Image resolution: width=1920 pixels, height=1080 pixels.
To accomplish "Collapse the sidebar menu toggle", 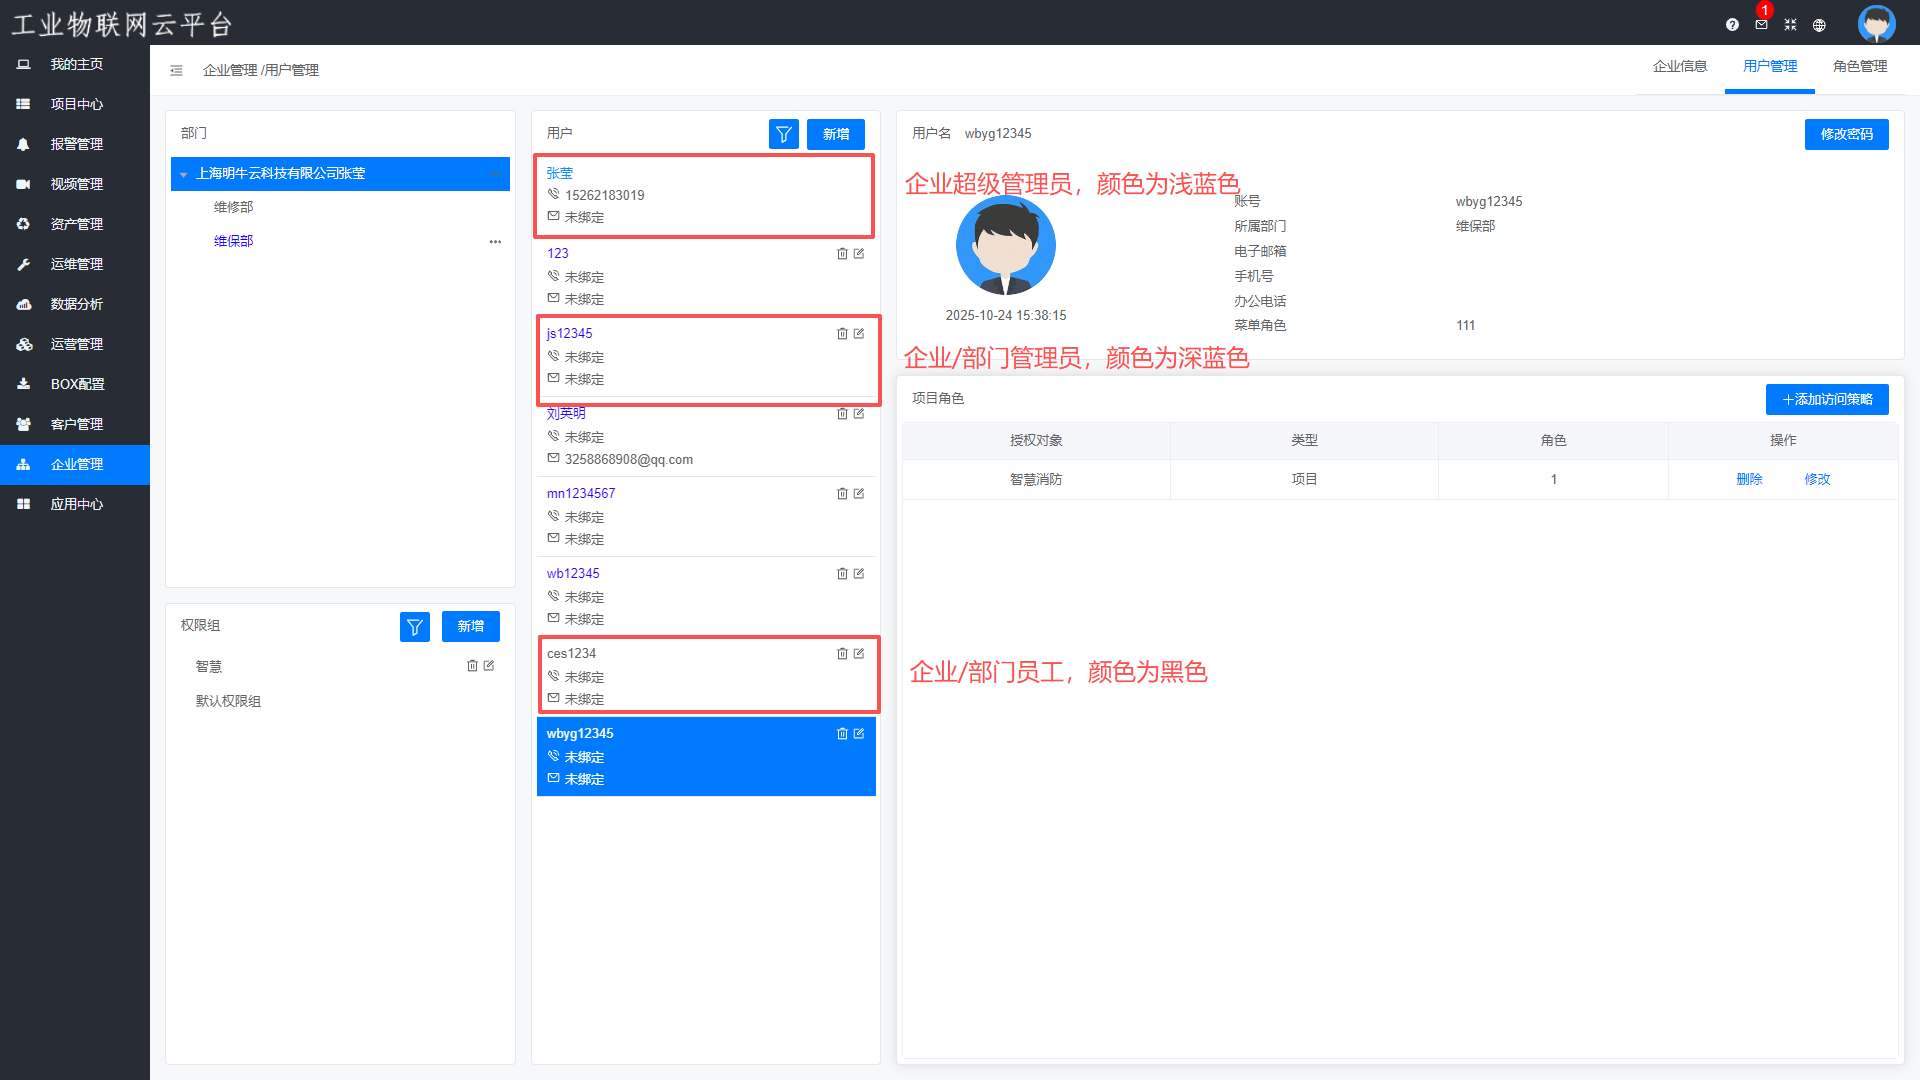I will 176,70.
